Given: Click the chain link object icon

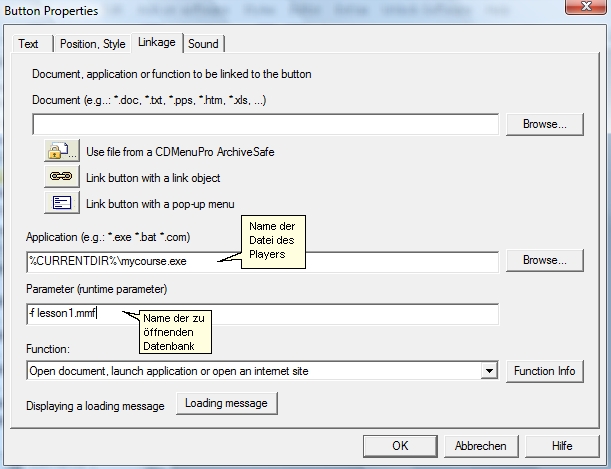Looking at the screenshot, I should click(60, 177).
